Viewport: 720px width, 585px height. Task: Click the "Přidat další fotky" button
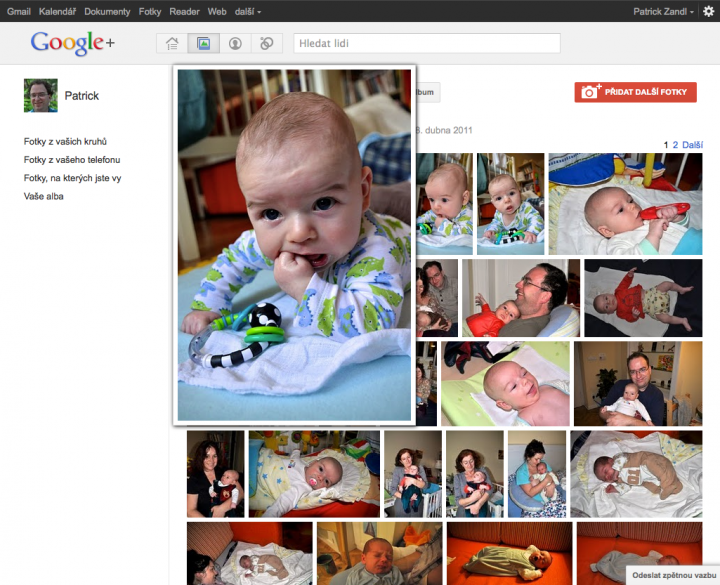tap(636, 92)
